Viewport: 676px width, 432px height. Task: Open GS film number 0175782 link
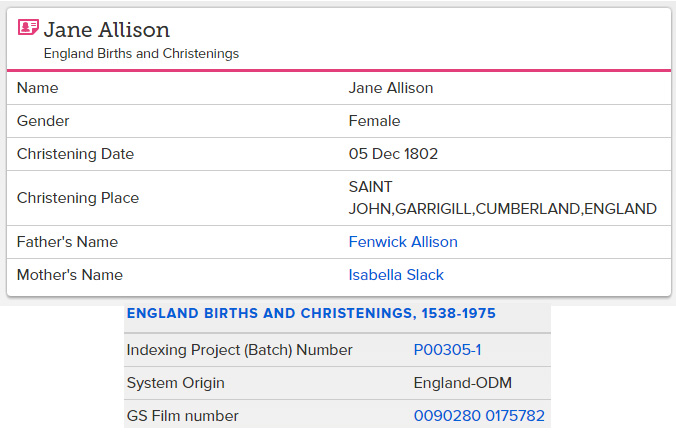515,416
